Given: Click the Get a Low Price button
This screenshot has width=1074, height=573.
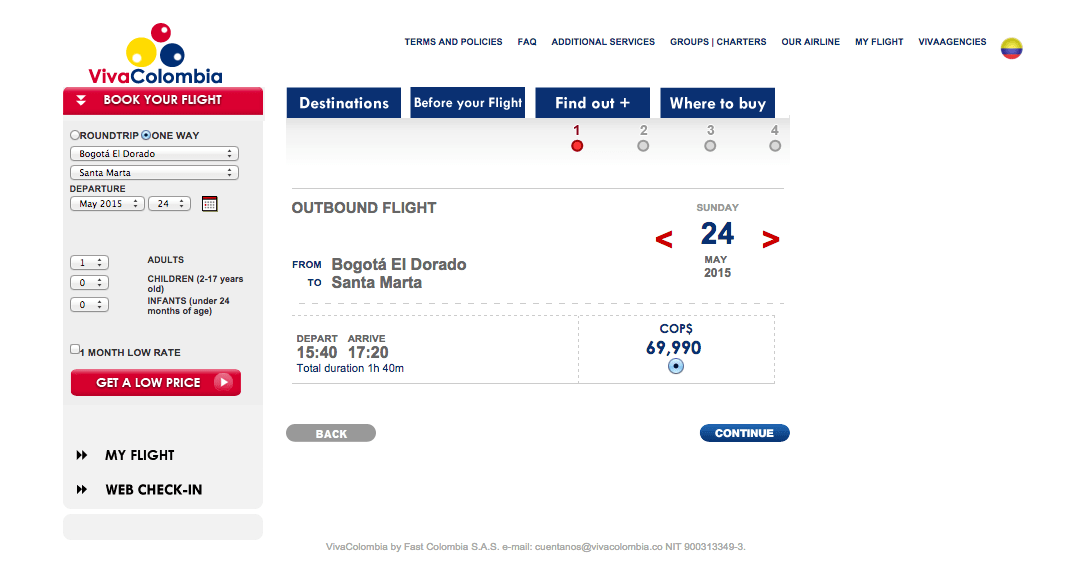Looking at the screenshot, I should (156, 383).
